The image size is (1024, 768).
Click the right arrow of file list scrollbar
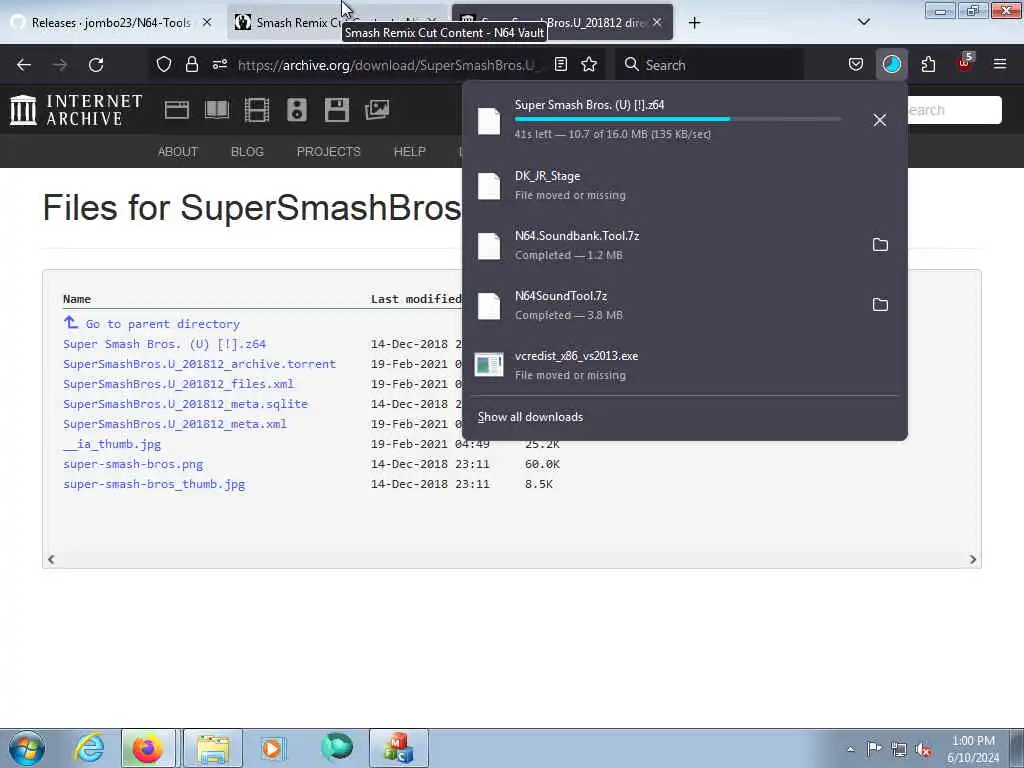tap(972, 560)
